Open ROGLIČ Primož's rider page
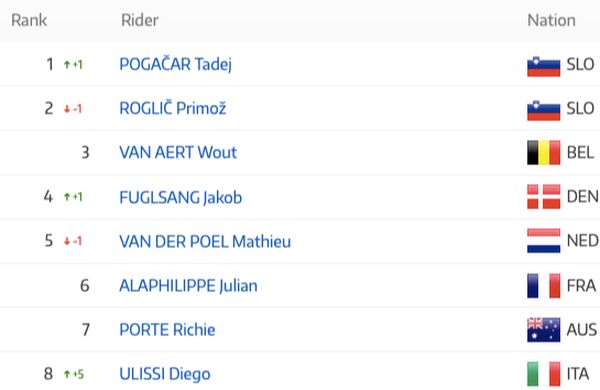Viewport: 600px width, 390px height. click(x=173, y=108)
